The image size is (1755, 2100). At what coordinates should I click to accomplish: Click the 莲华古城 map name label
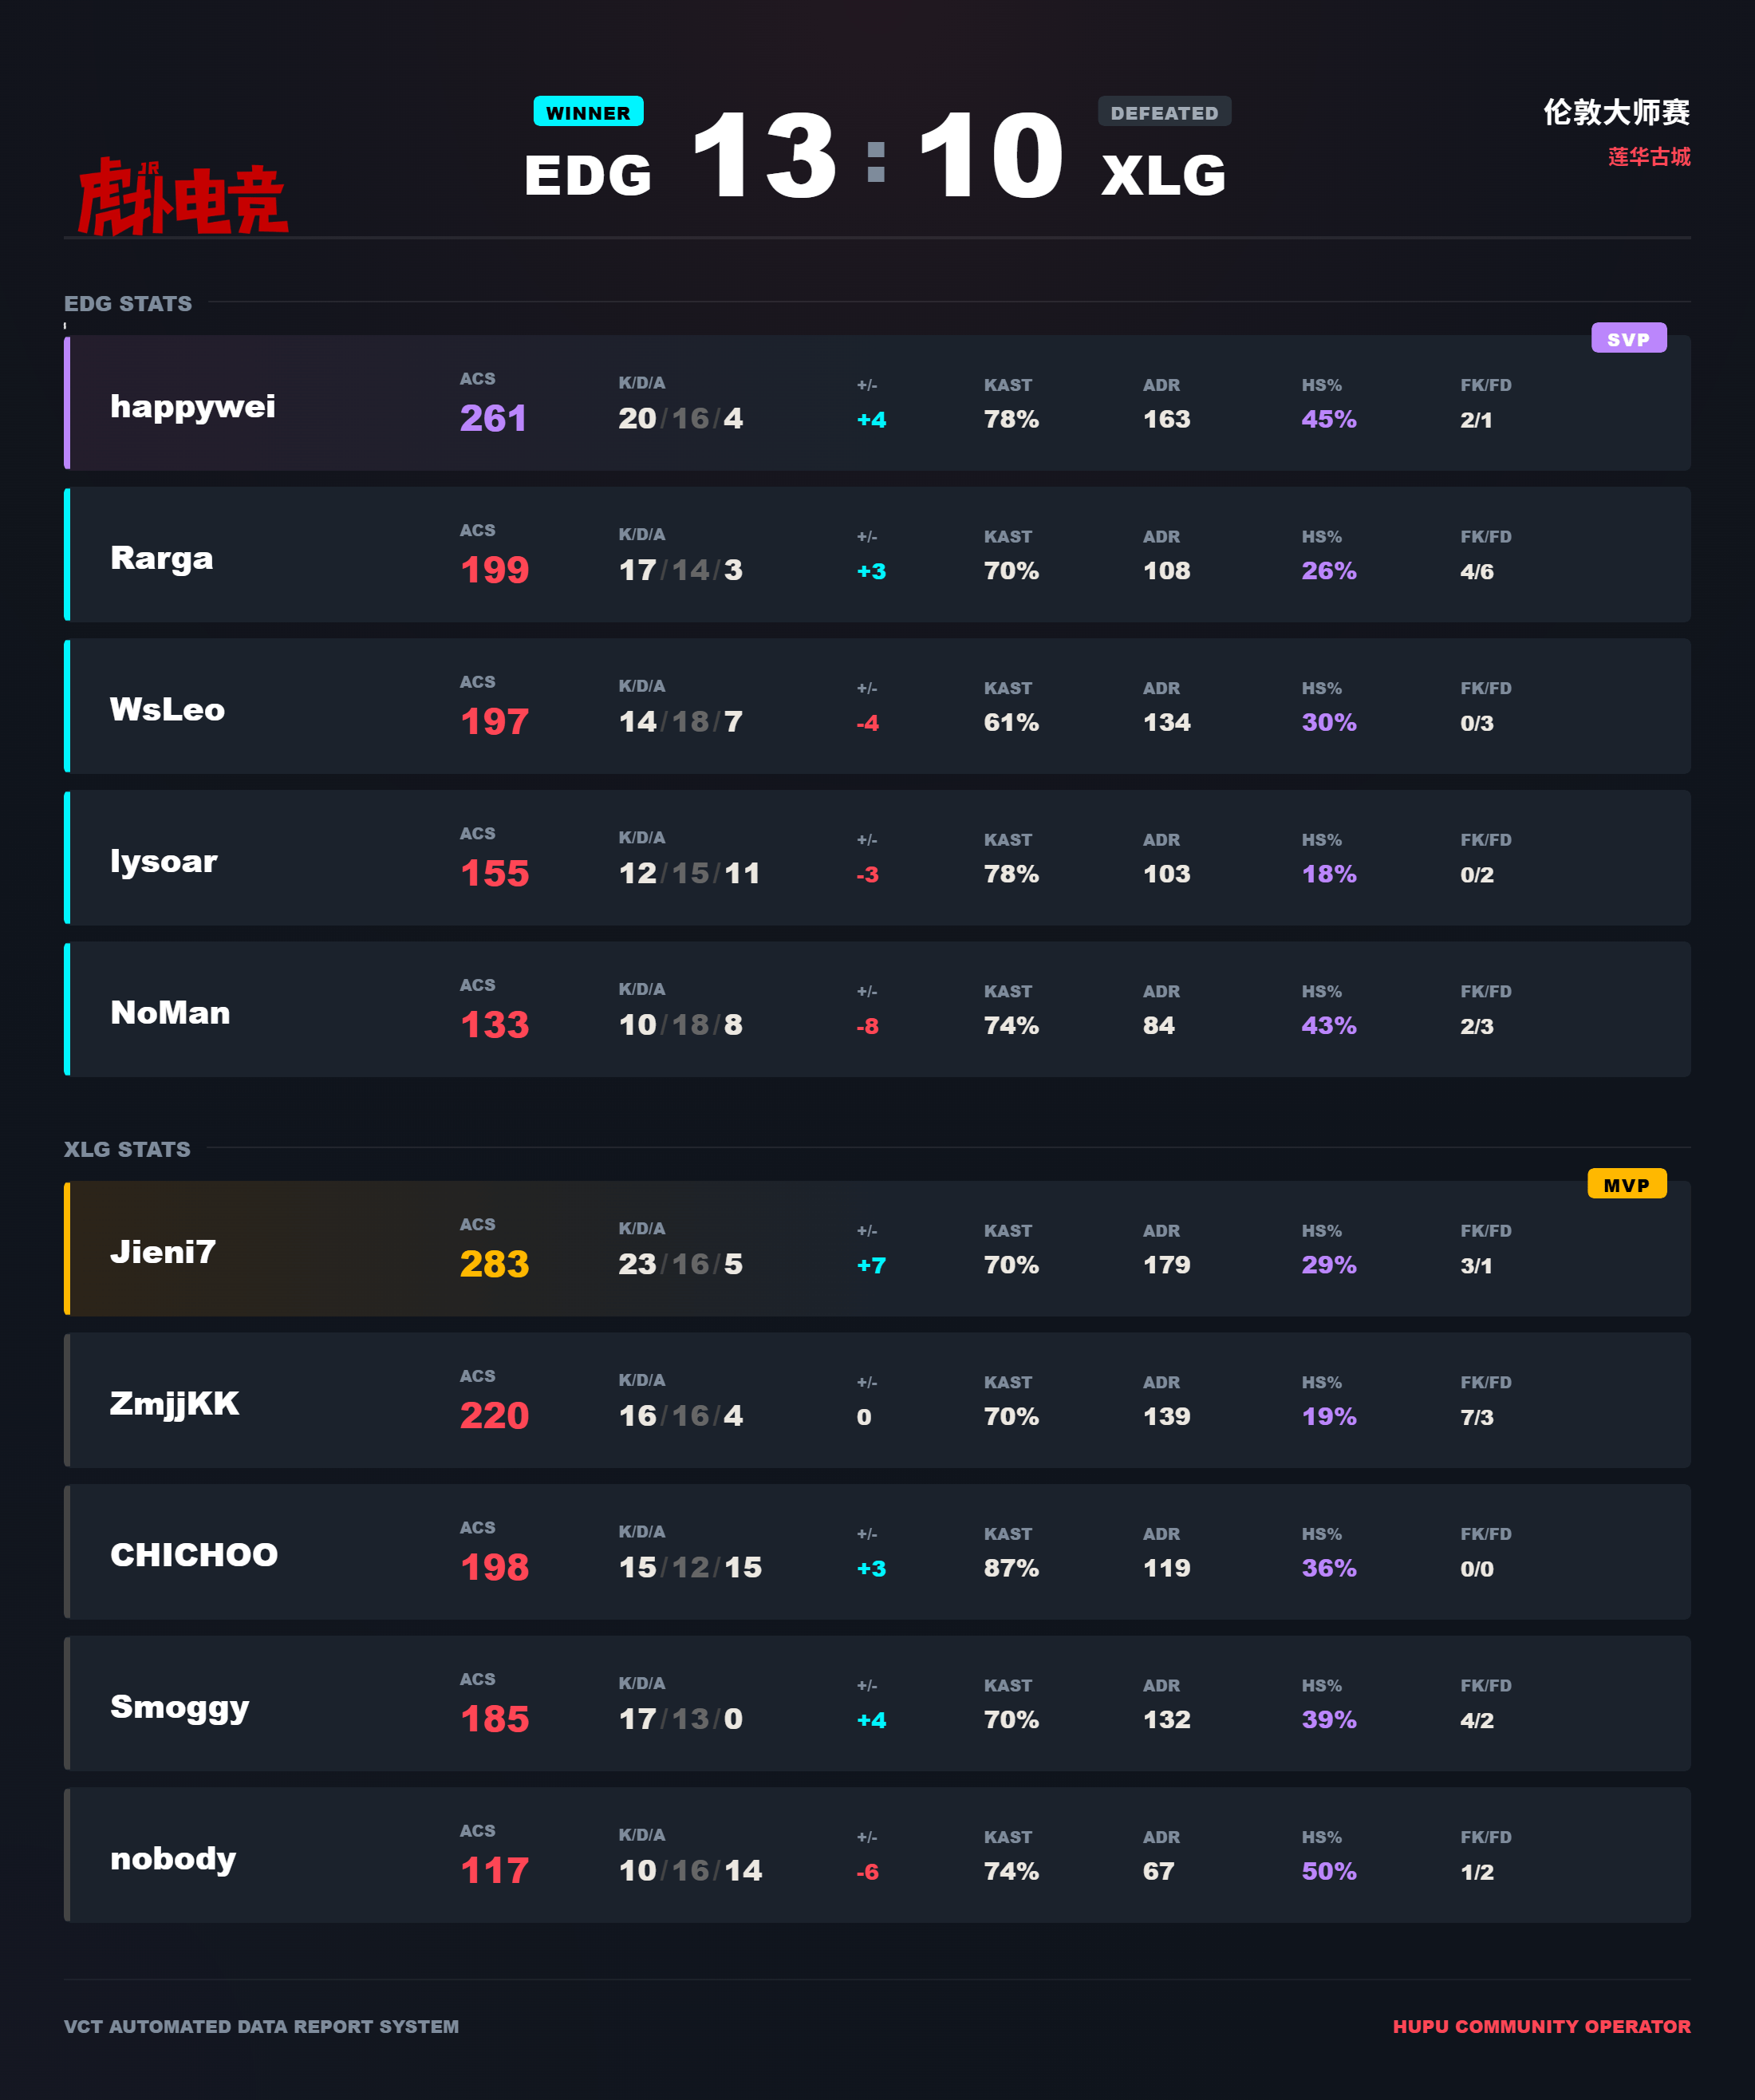click(x=1649, y=156)
